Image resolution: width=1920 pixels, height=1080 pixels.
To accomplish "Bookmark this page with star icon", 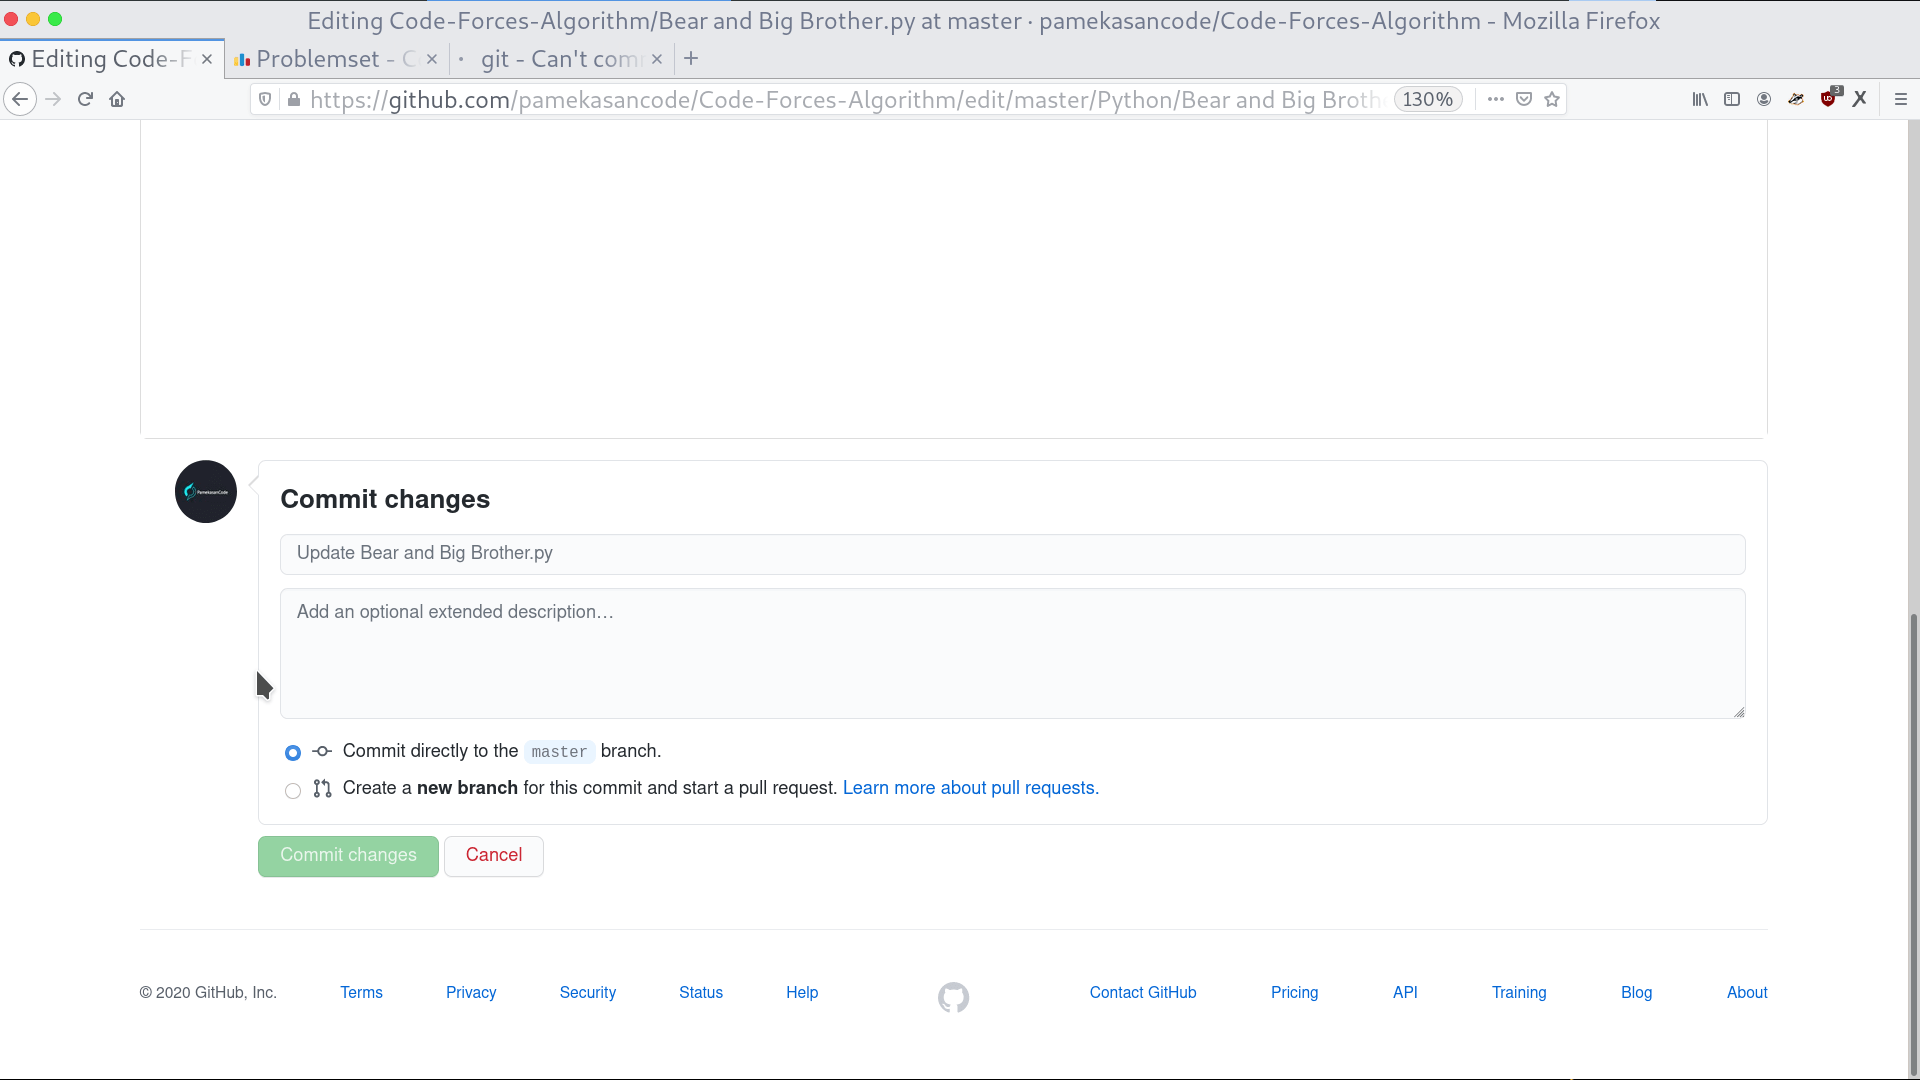I will click(x=1552, y=99).
